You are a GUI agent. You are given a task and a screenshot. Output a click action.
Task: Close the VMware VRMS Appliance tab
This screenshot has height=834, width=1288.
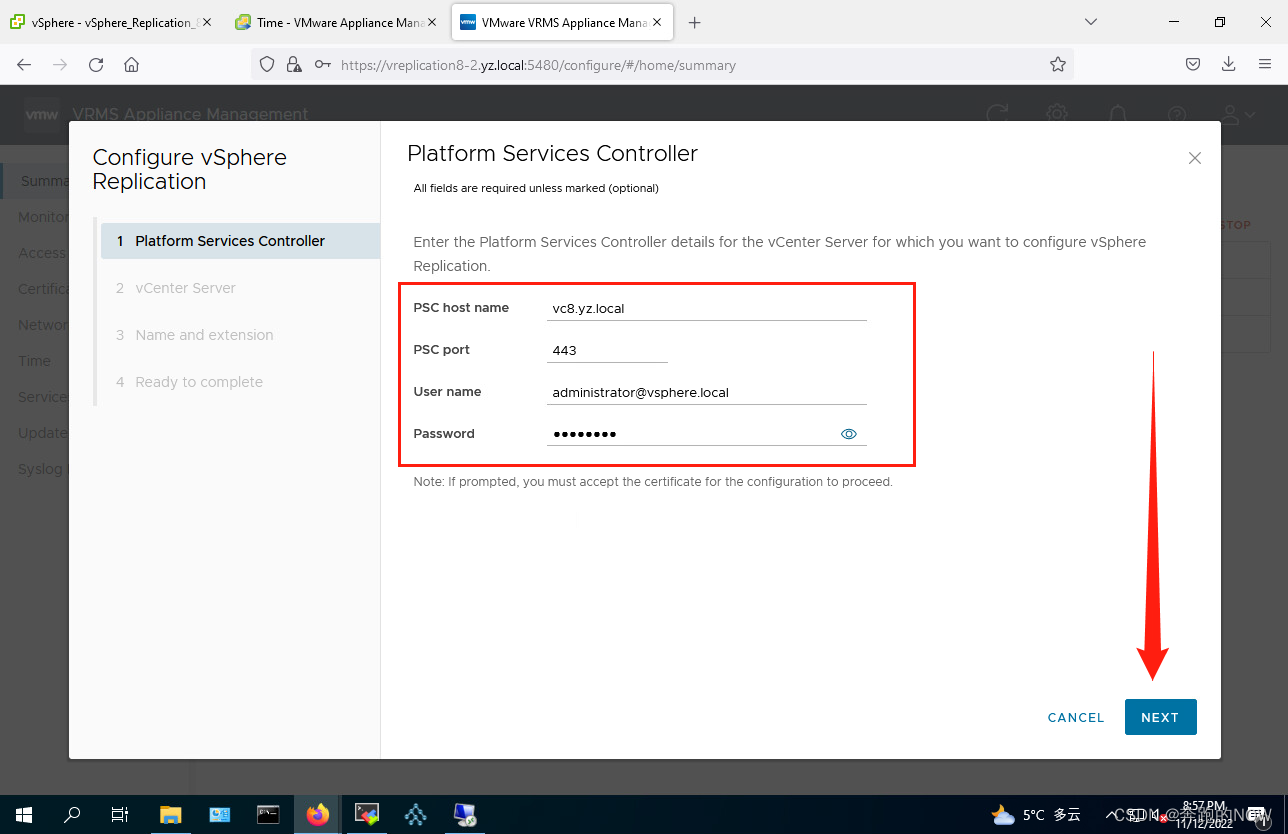(659, 22)
